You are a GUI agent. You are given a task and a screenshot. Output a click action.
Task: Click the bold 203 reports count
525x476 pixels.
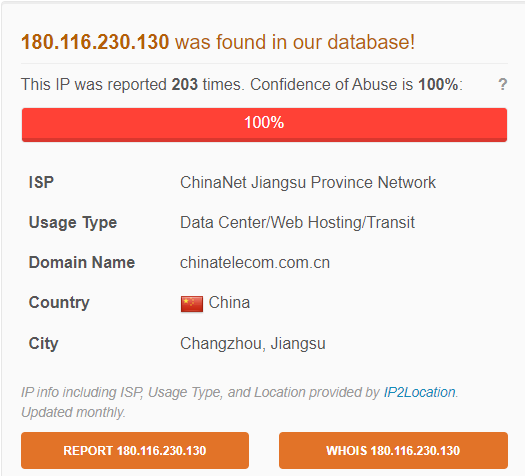pos(184,84)
